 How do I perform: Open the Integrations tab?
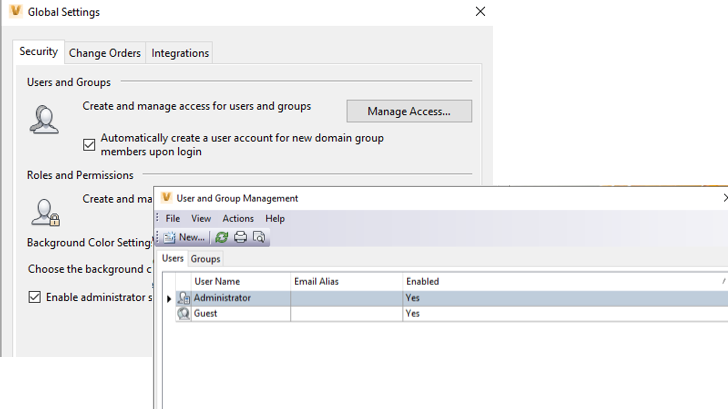pos(180,53)
